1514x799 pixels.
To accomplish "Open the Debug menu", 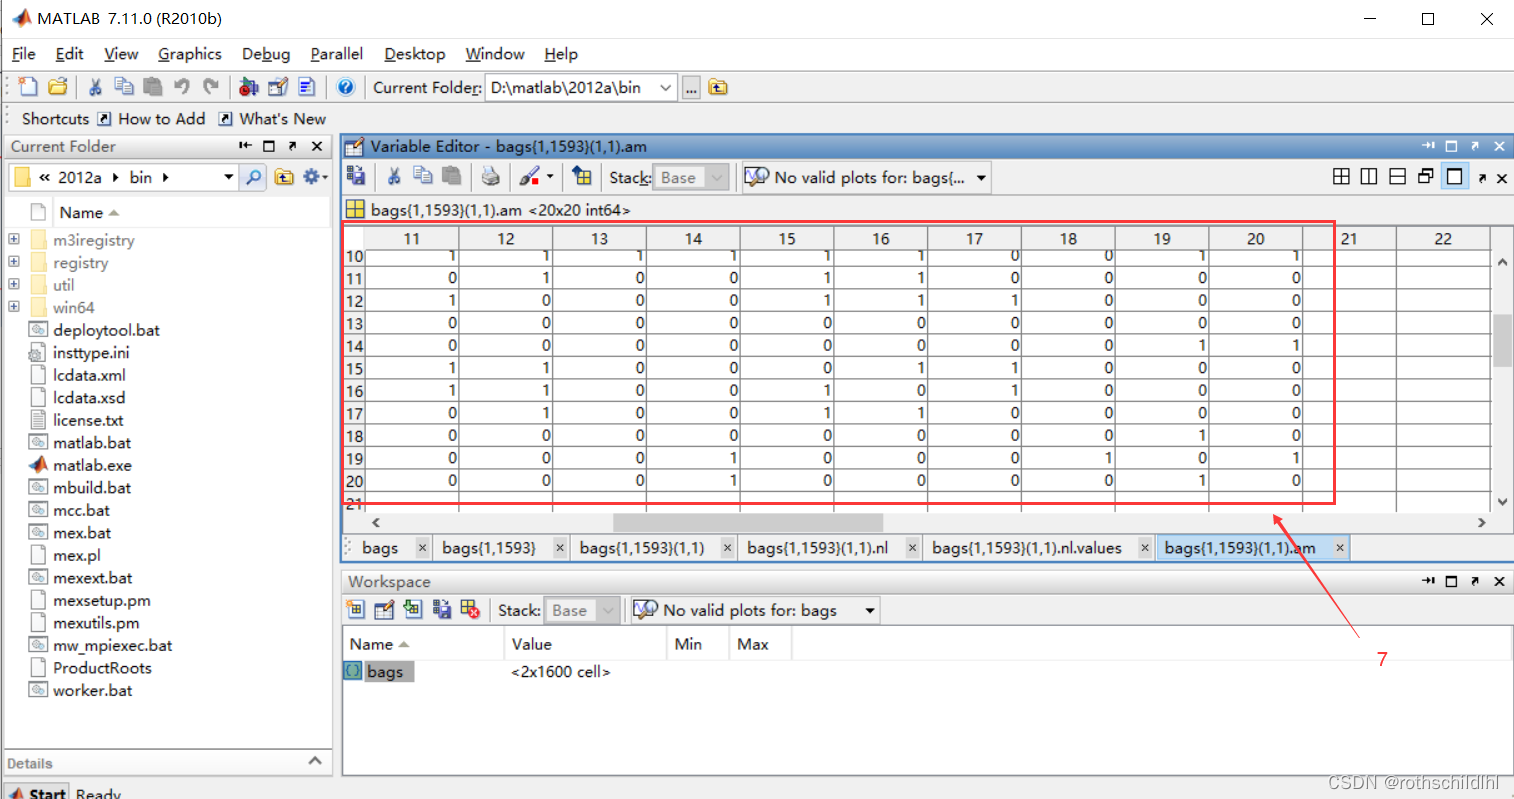I will (266, 54).
